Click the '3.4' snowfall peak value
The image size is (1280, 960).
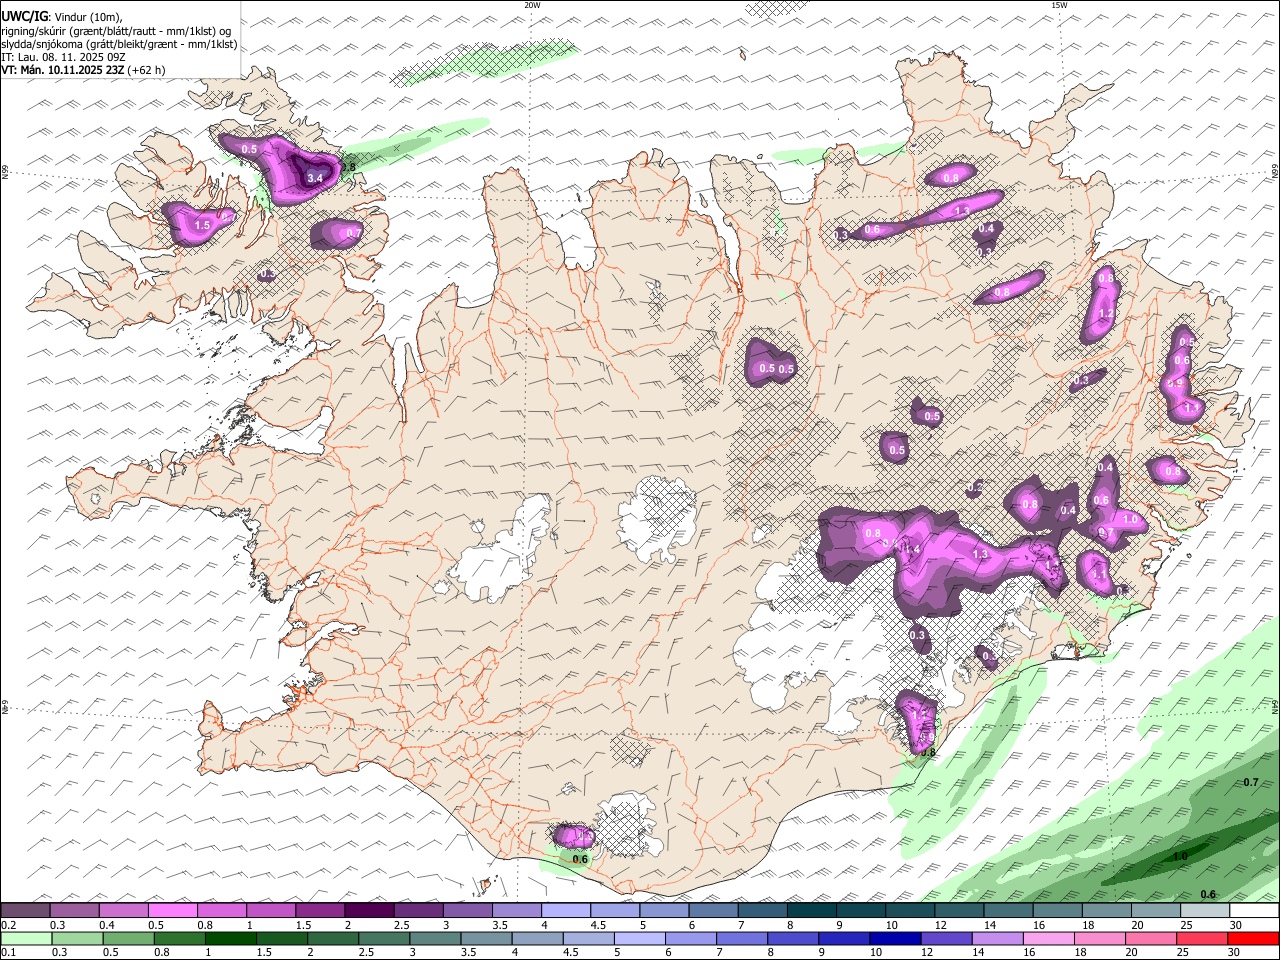[315, 178]
